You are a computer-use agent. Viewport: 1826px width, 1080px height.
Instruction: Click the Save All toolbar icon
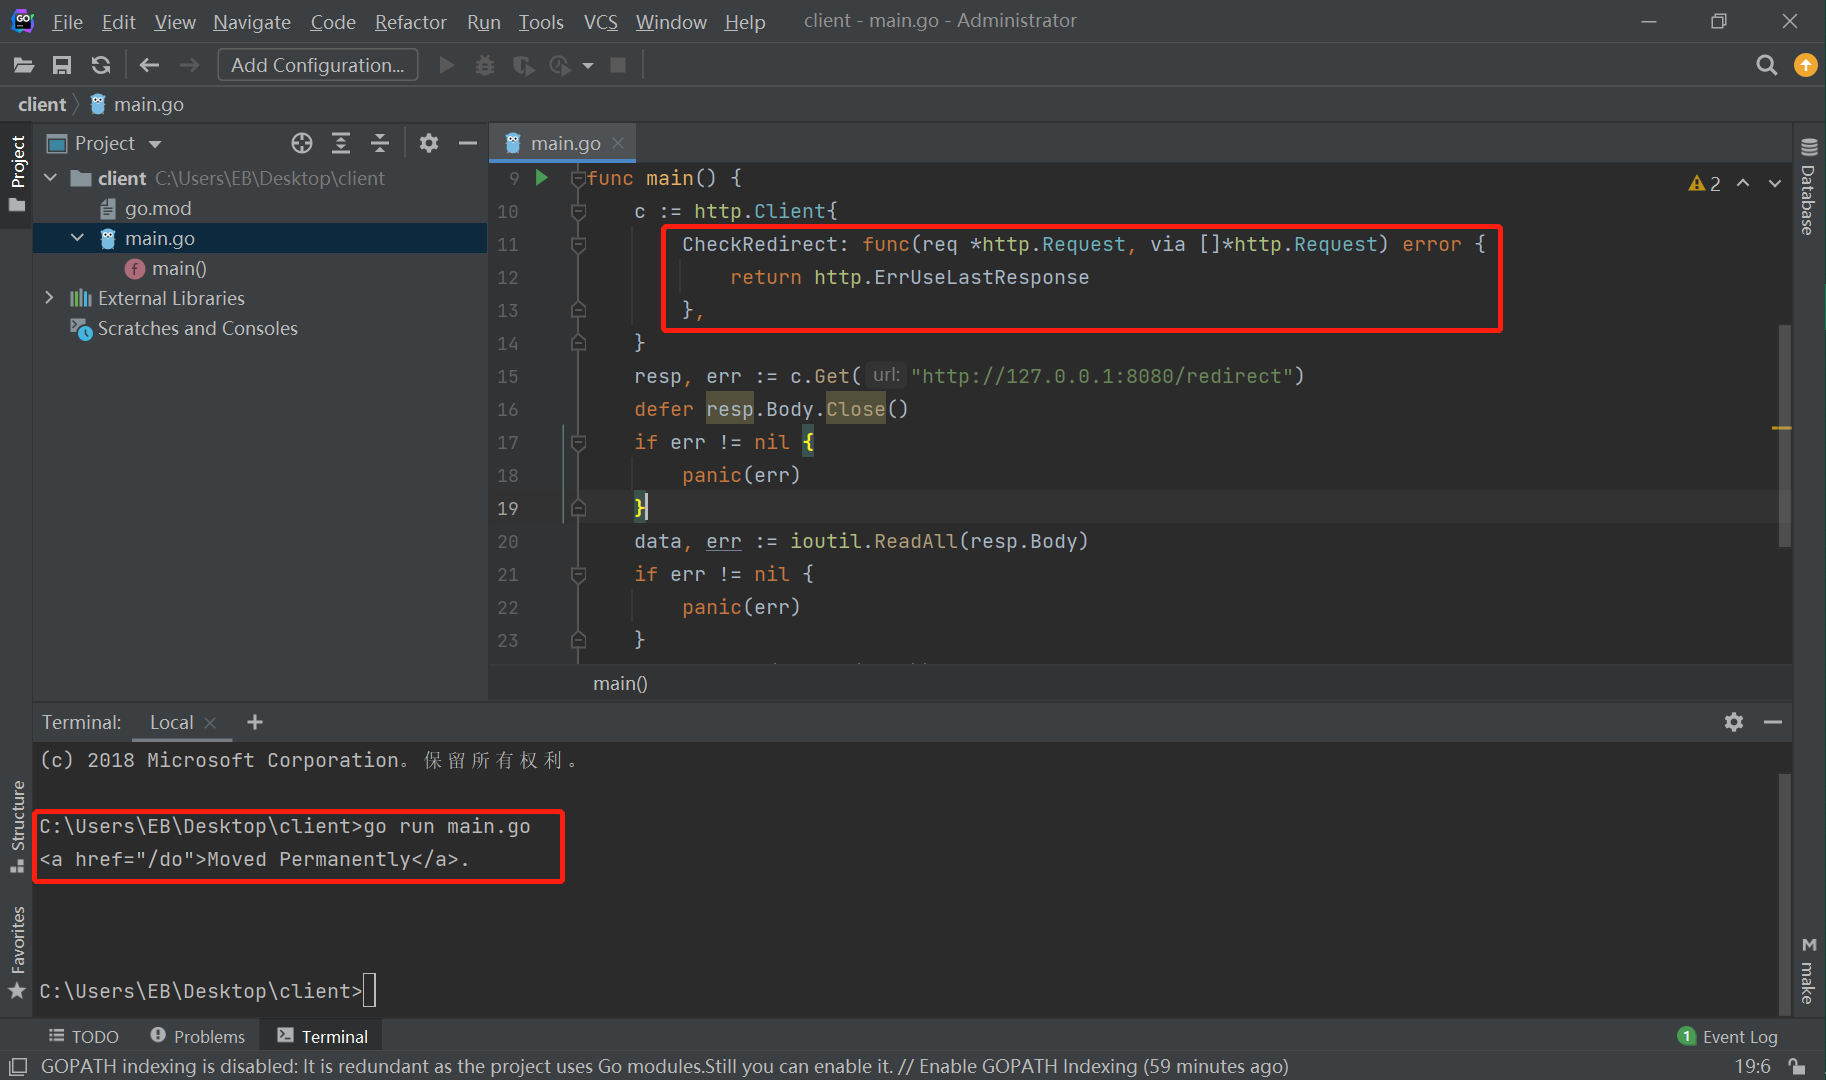tap(62, 65)
